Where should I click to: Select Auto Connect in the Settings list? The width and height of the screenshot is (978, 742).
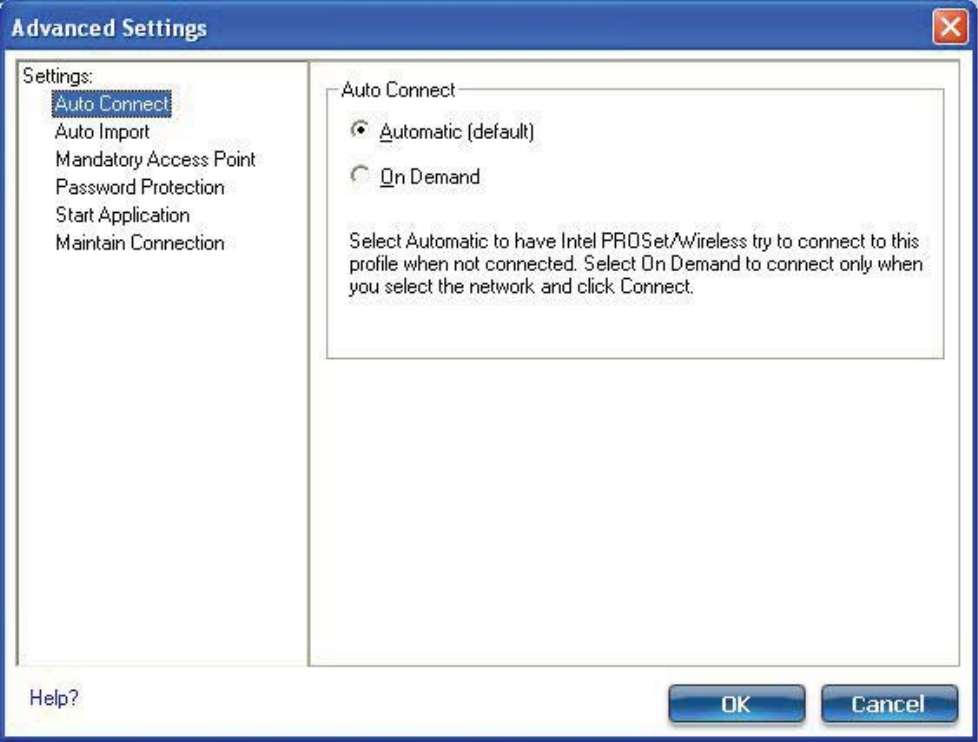click(112, 104)
